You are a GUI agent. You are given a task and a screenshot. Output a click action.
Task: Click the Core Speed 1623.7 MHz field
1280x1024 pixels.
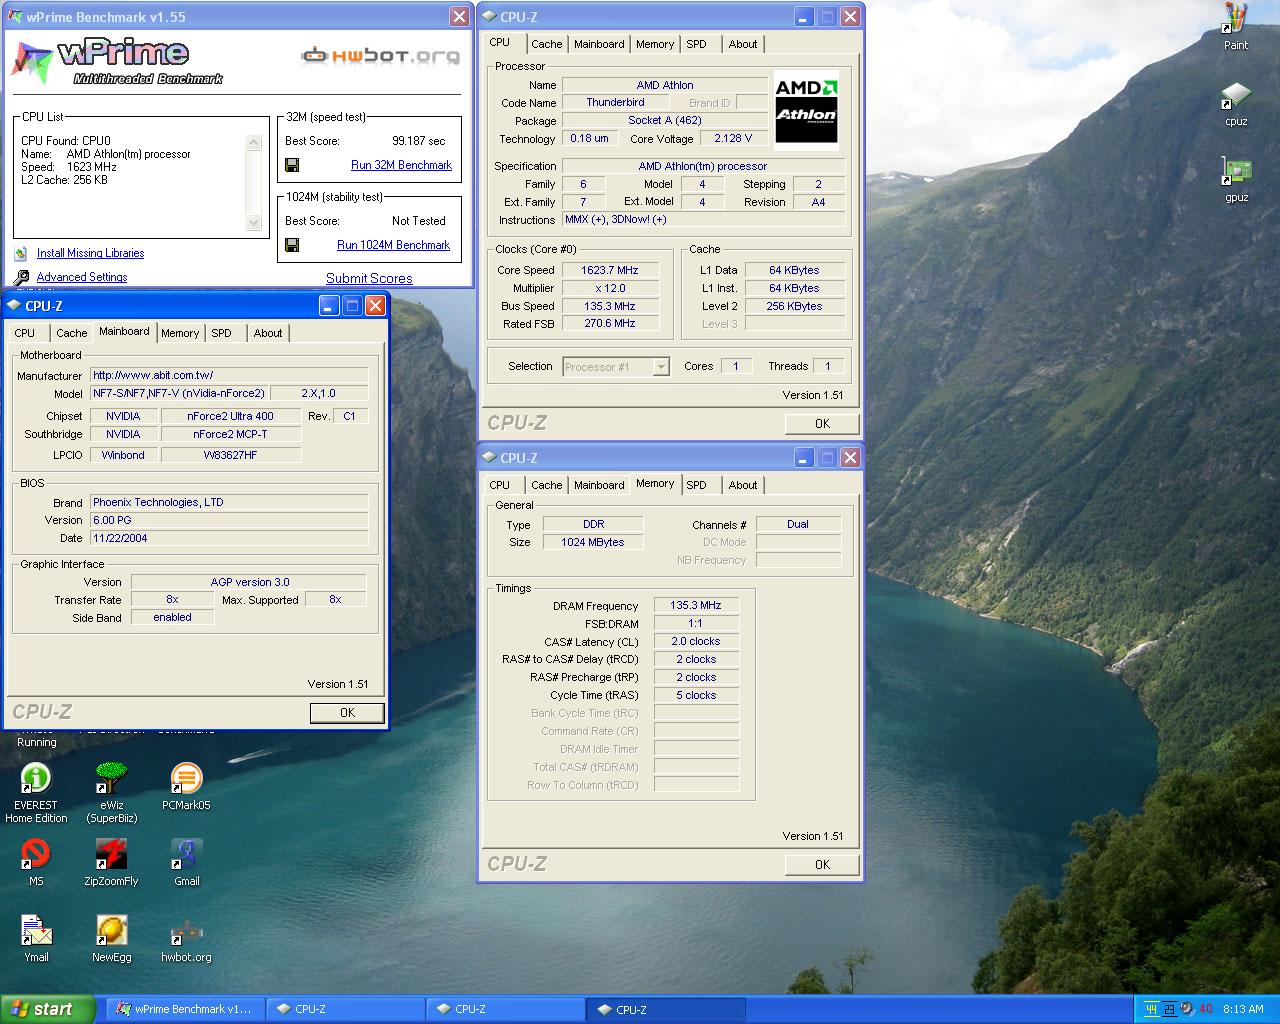(610, 271)
